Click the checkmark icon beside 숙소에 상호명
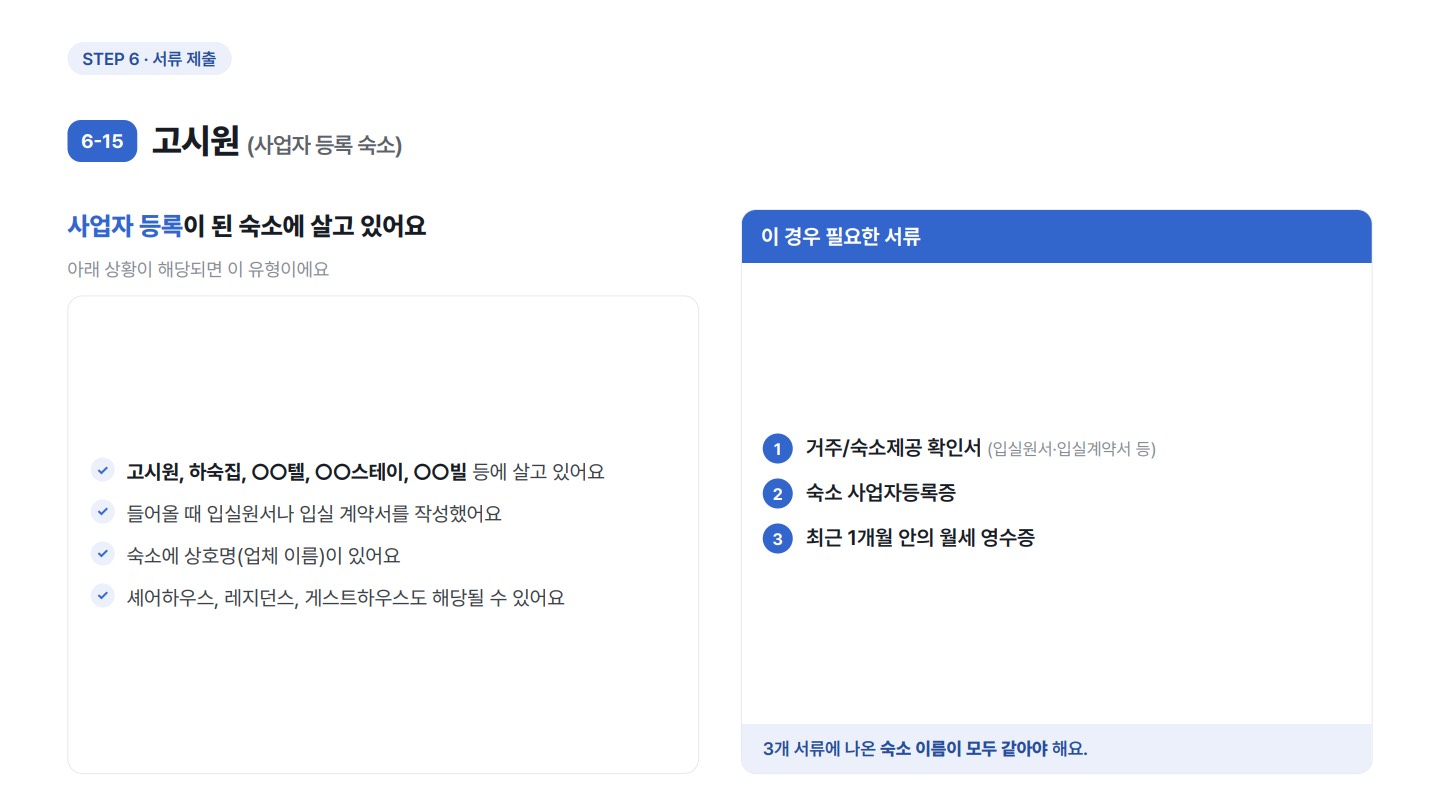Viewport: 1440px width, 810px height. [x=102, y=554]
